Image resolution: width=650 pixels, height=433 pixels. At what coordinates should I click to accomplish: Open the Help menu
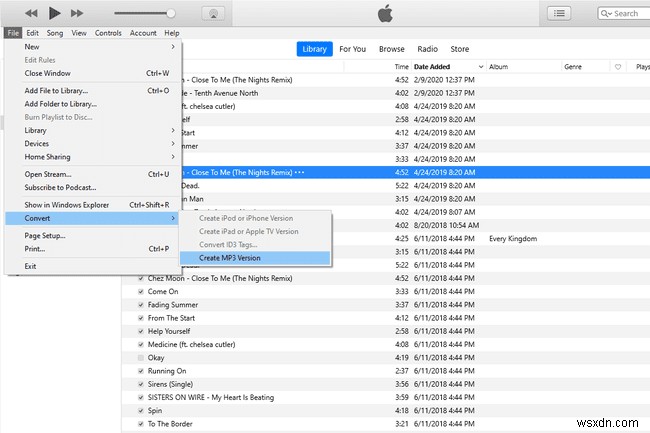tap(172, 33)
